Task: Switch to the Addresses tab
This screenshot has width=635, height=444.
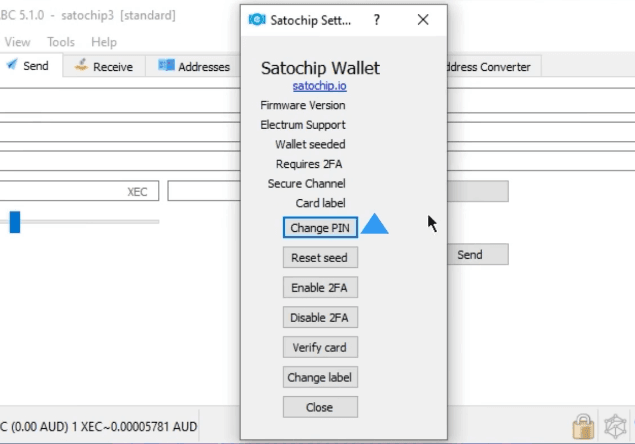Action: pos(194,67)
